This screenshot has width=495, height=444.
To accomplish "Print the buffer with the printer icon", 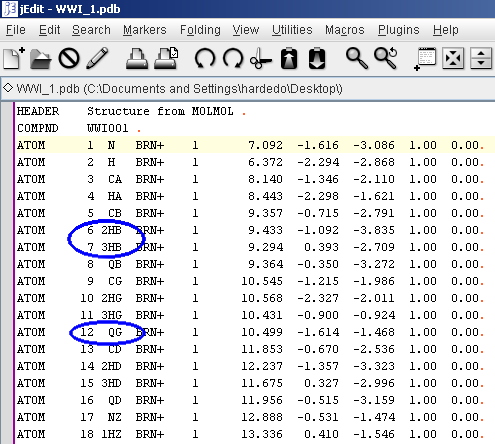I will [137, 59].
